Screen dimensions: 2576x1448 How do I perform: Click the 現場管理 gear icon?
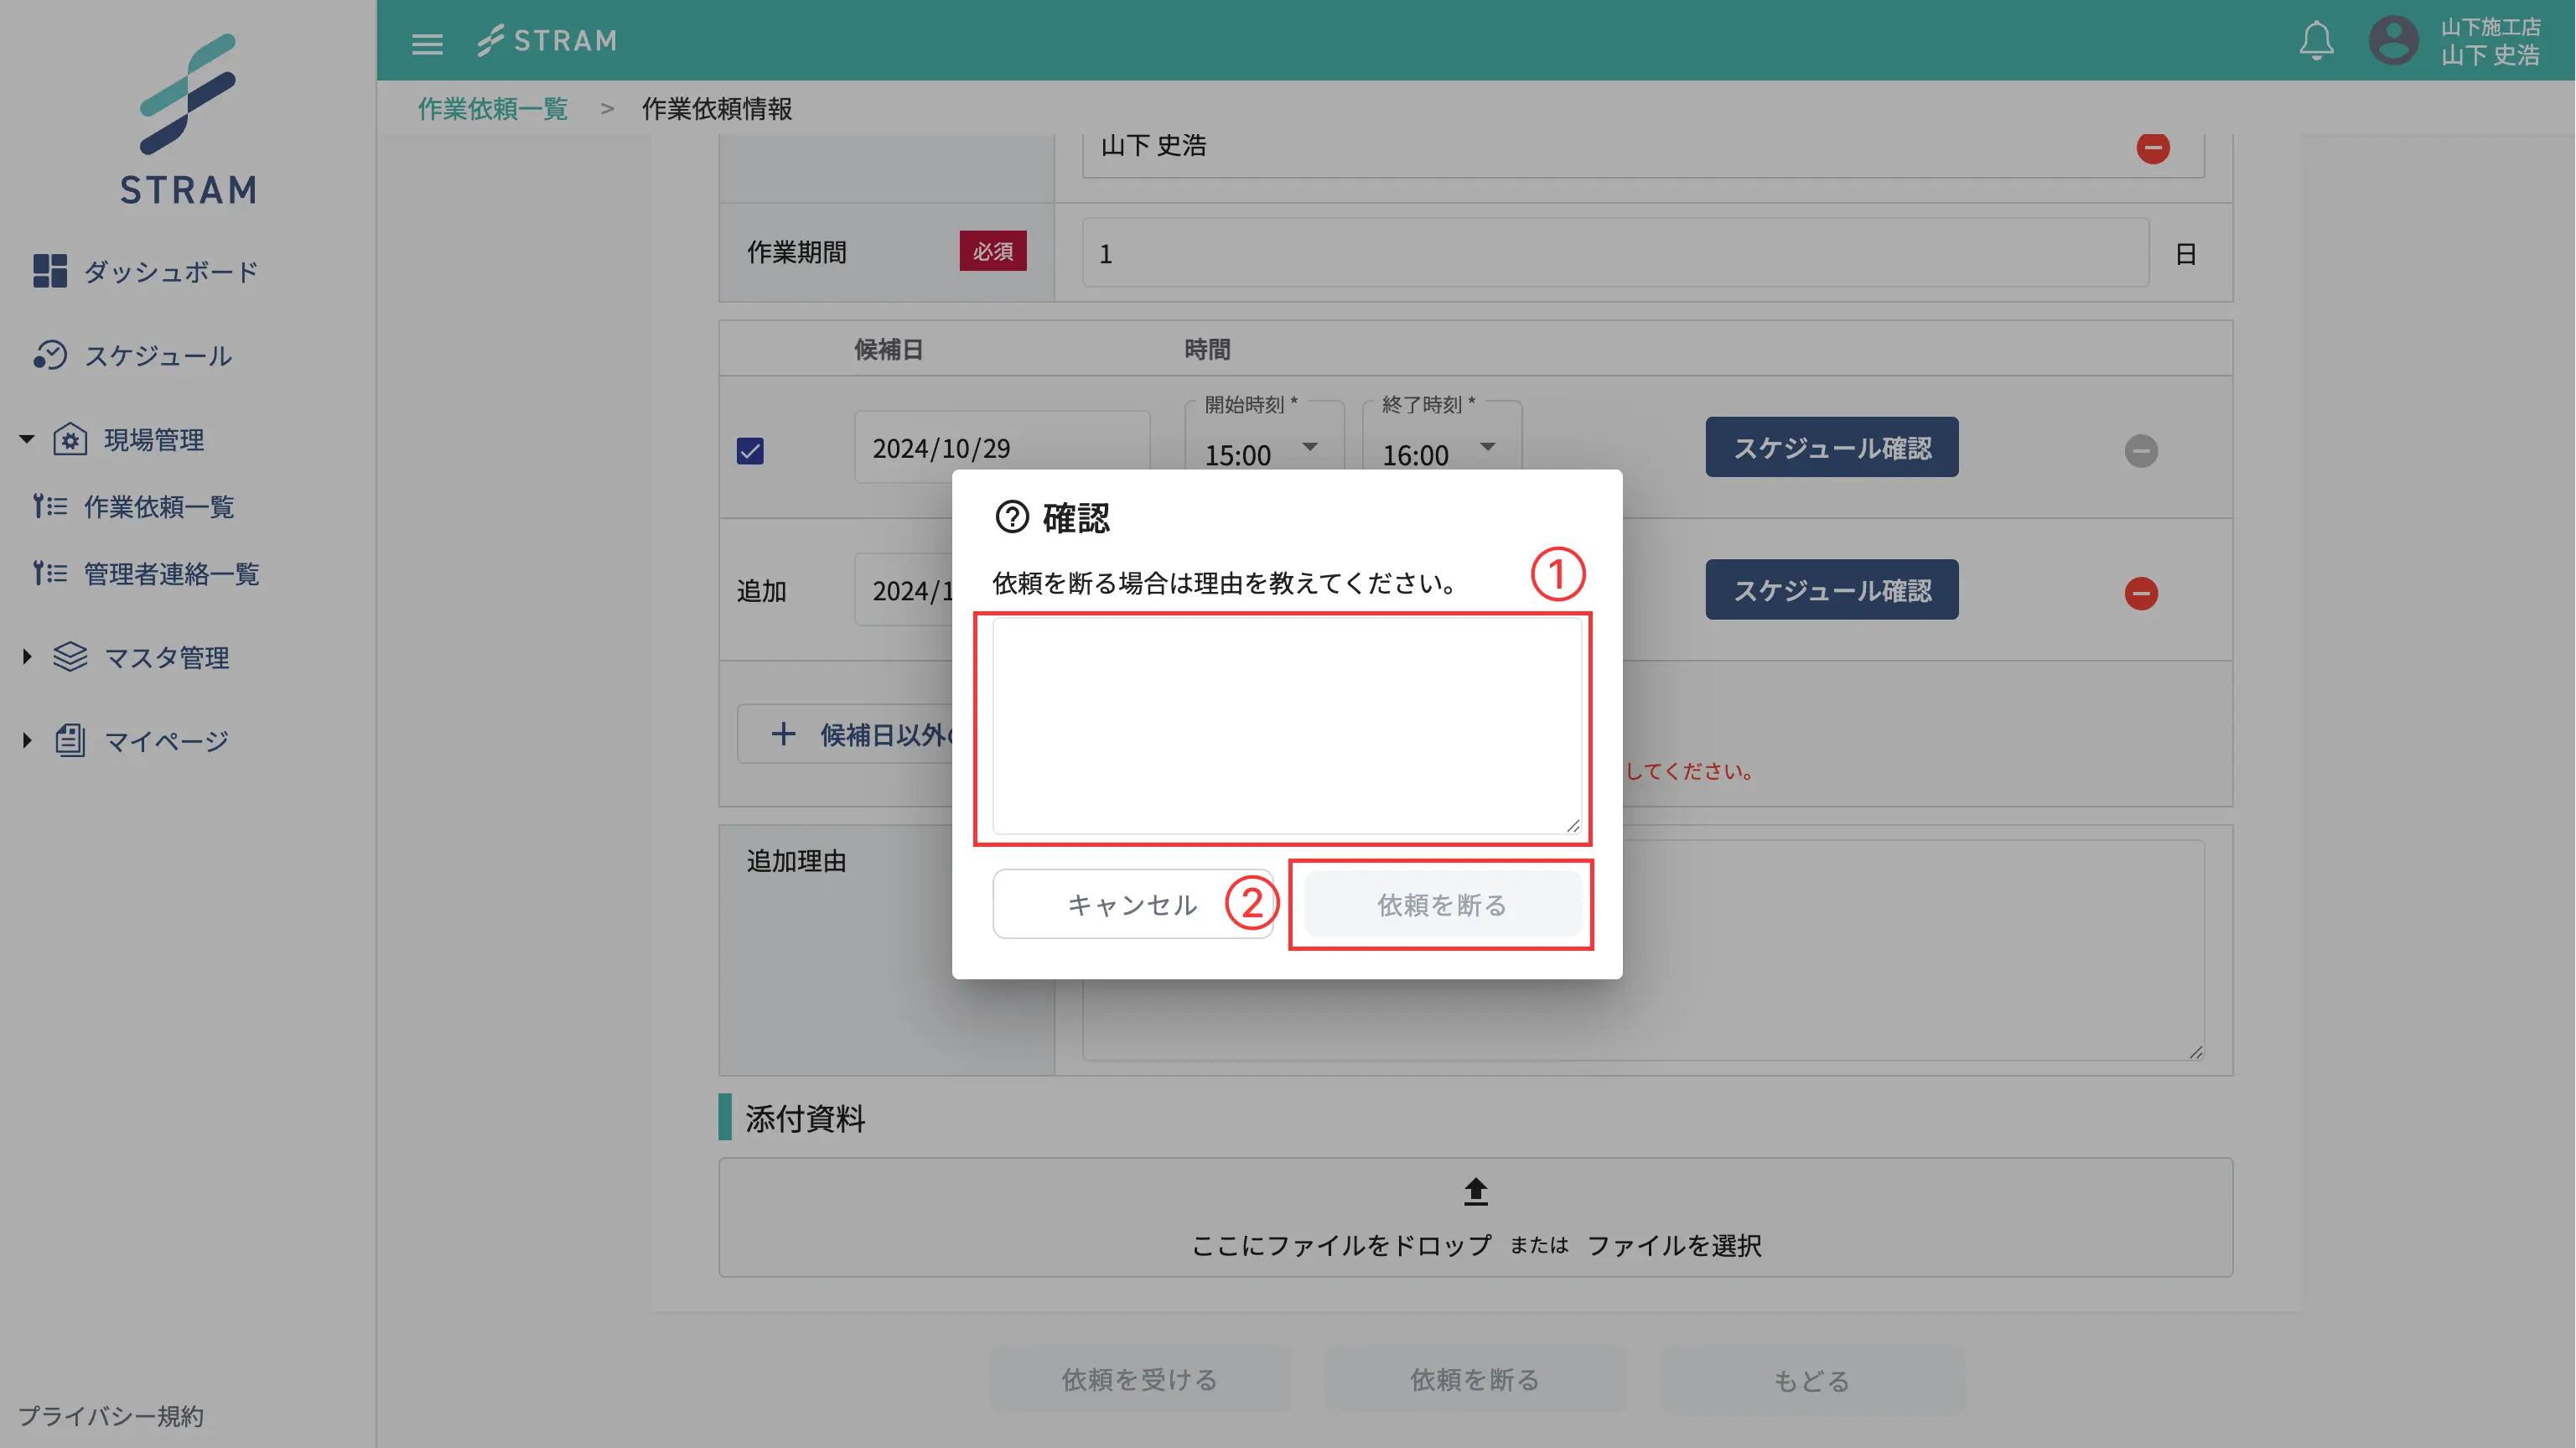tap(70, 440)
